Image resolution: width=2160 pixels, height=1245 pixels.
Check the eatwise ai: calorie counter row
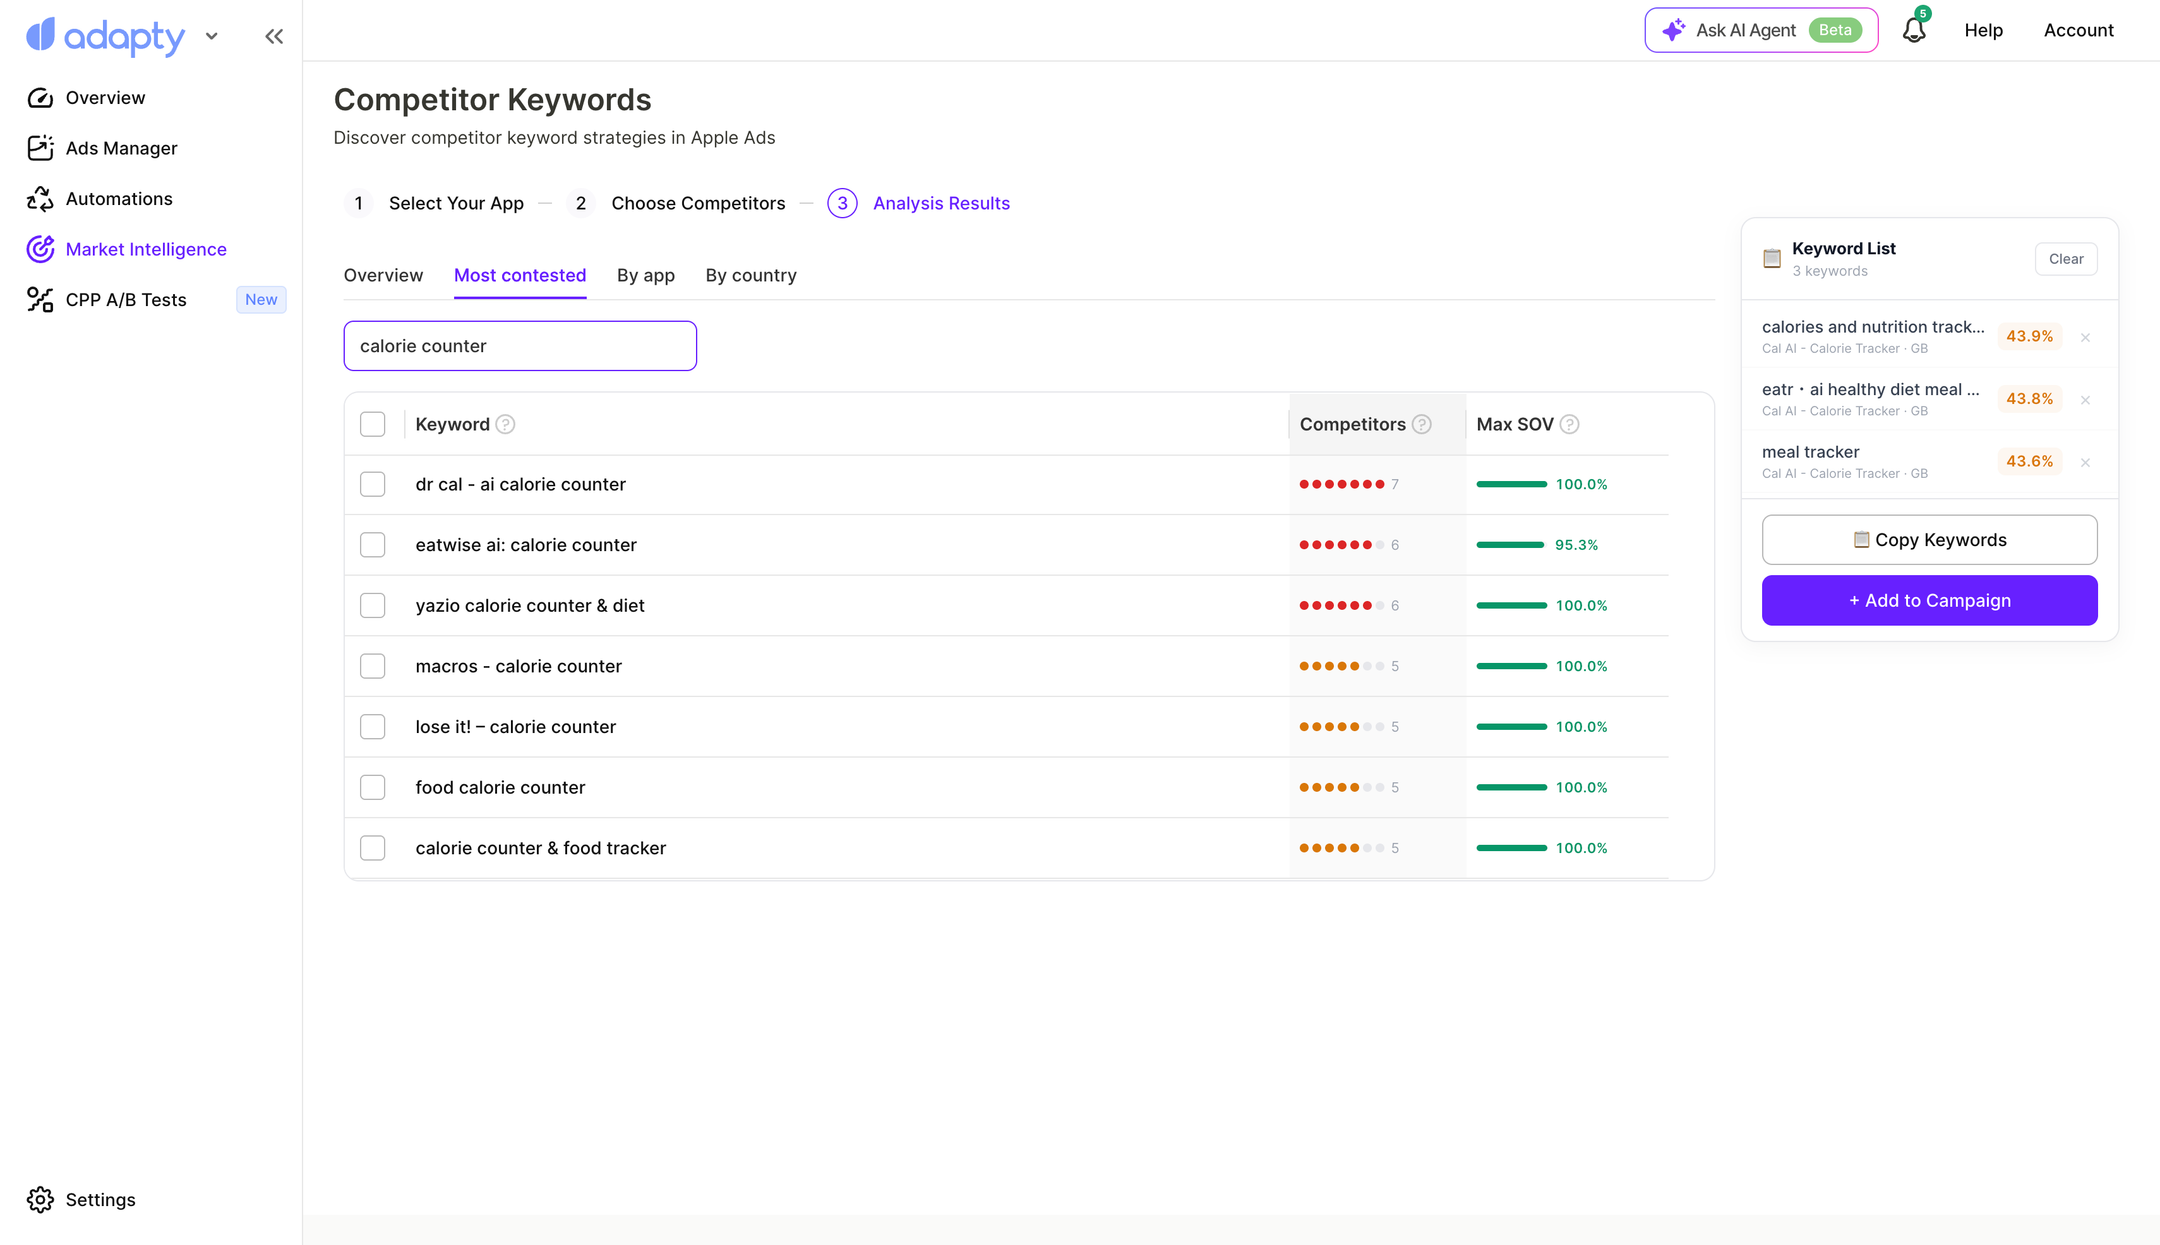click(373, 545)
